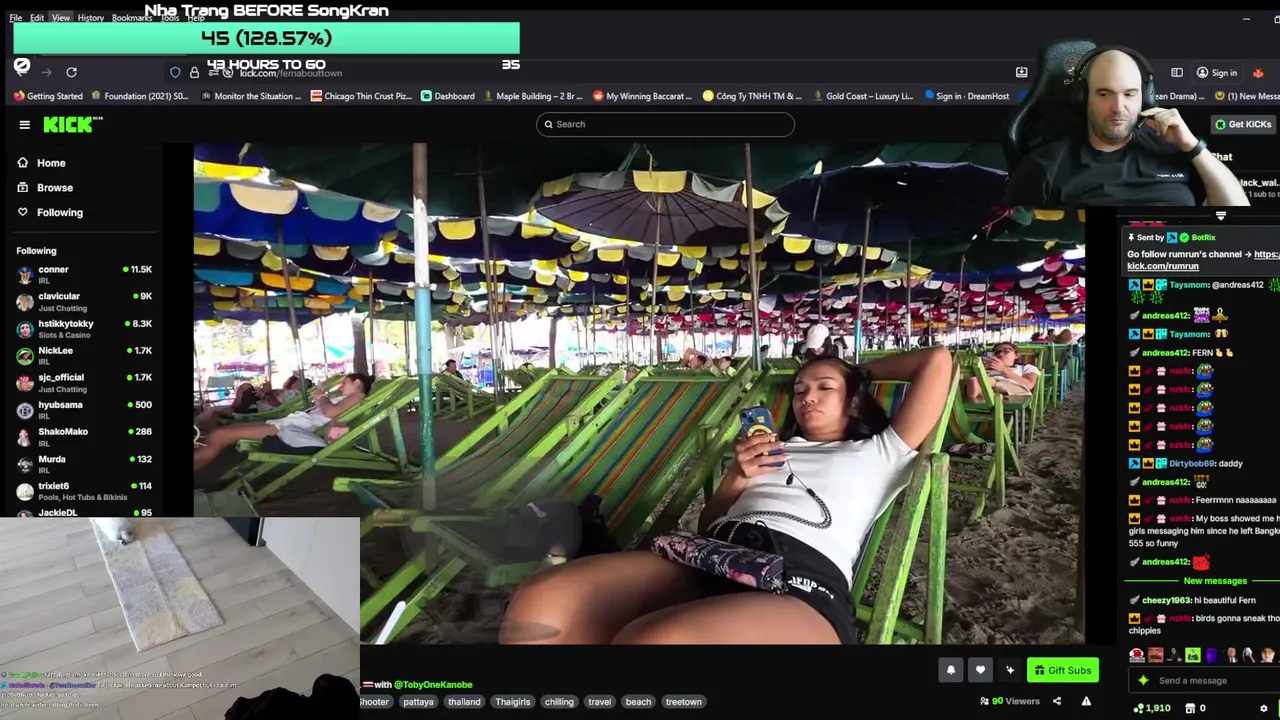This screenshot has width=1280, height=720.
Task: Click the sparkle icon beside Gift Subs
Action: (x=1010, y=670)
